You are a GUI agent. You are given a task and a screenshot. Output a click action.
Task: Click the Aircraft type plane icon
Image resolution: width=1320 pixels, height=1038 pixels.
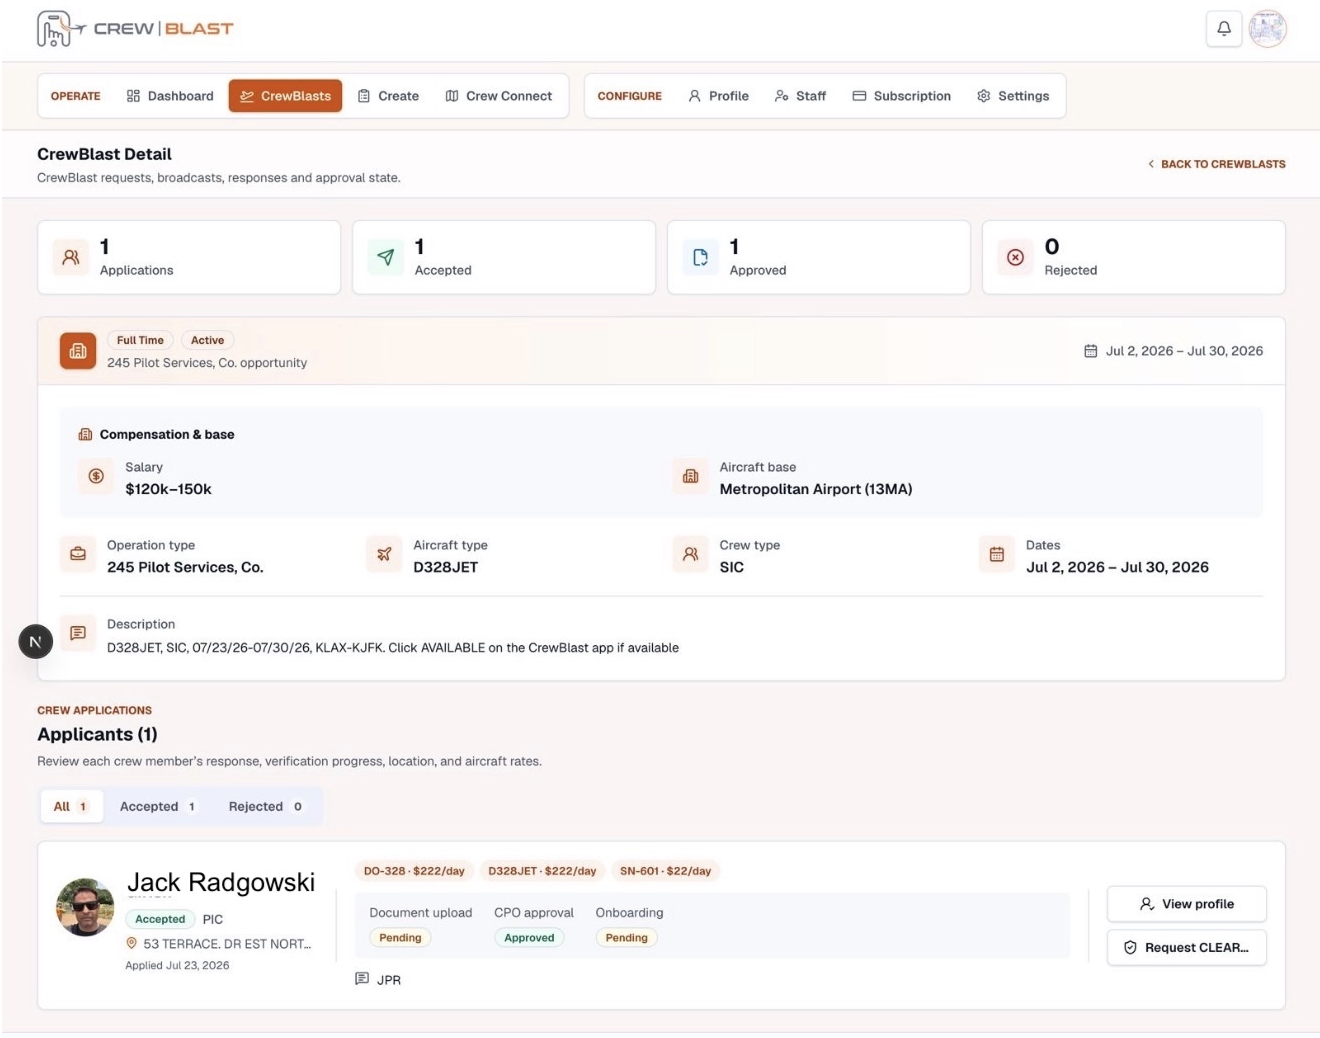[384, 554]
